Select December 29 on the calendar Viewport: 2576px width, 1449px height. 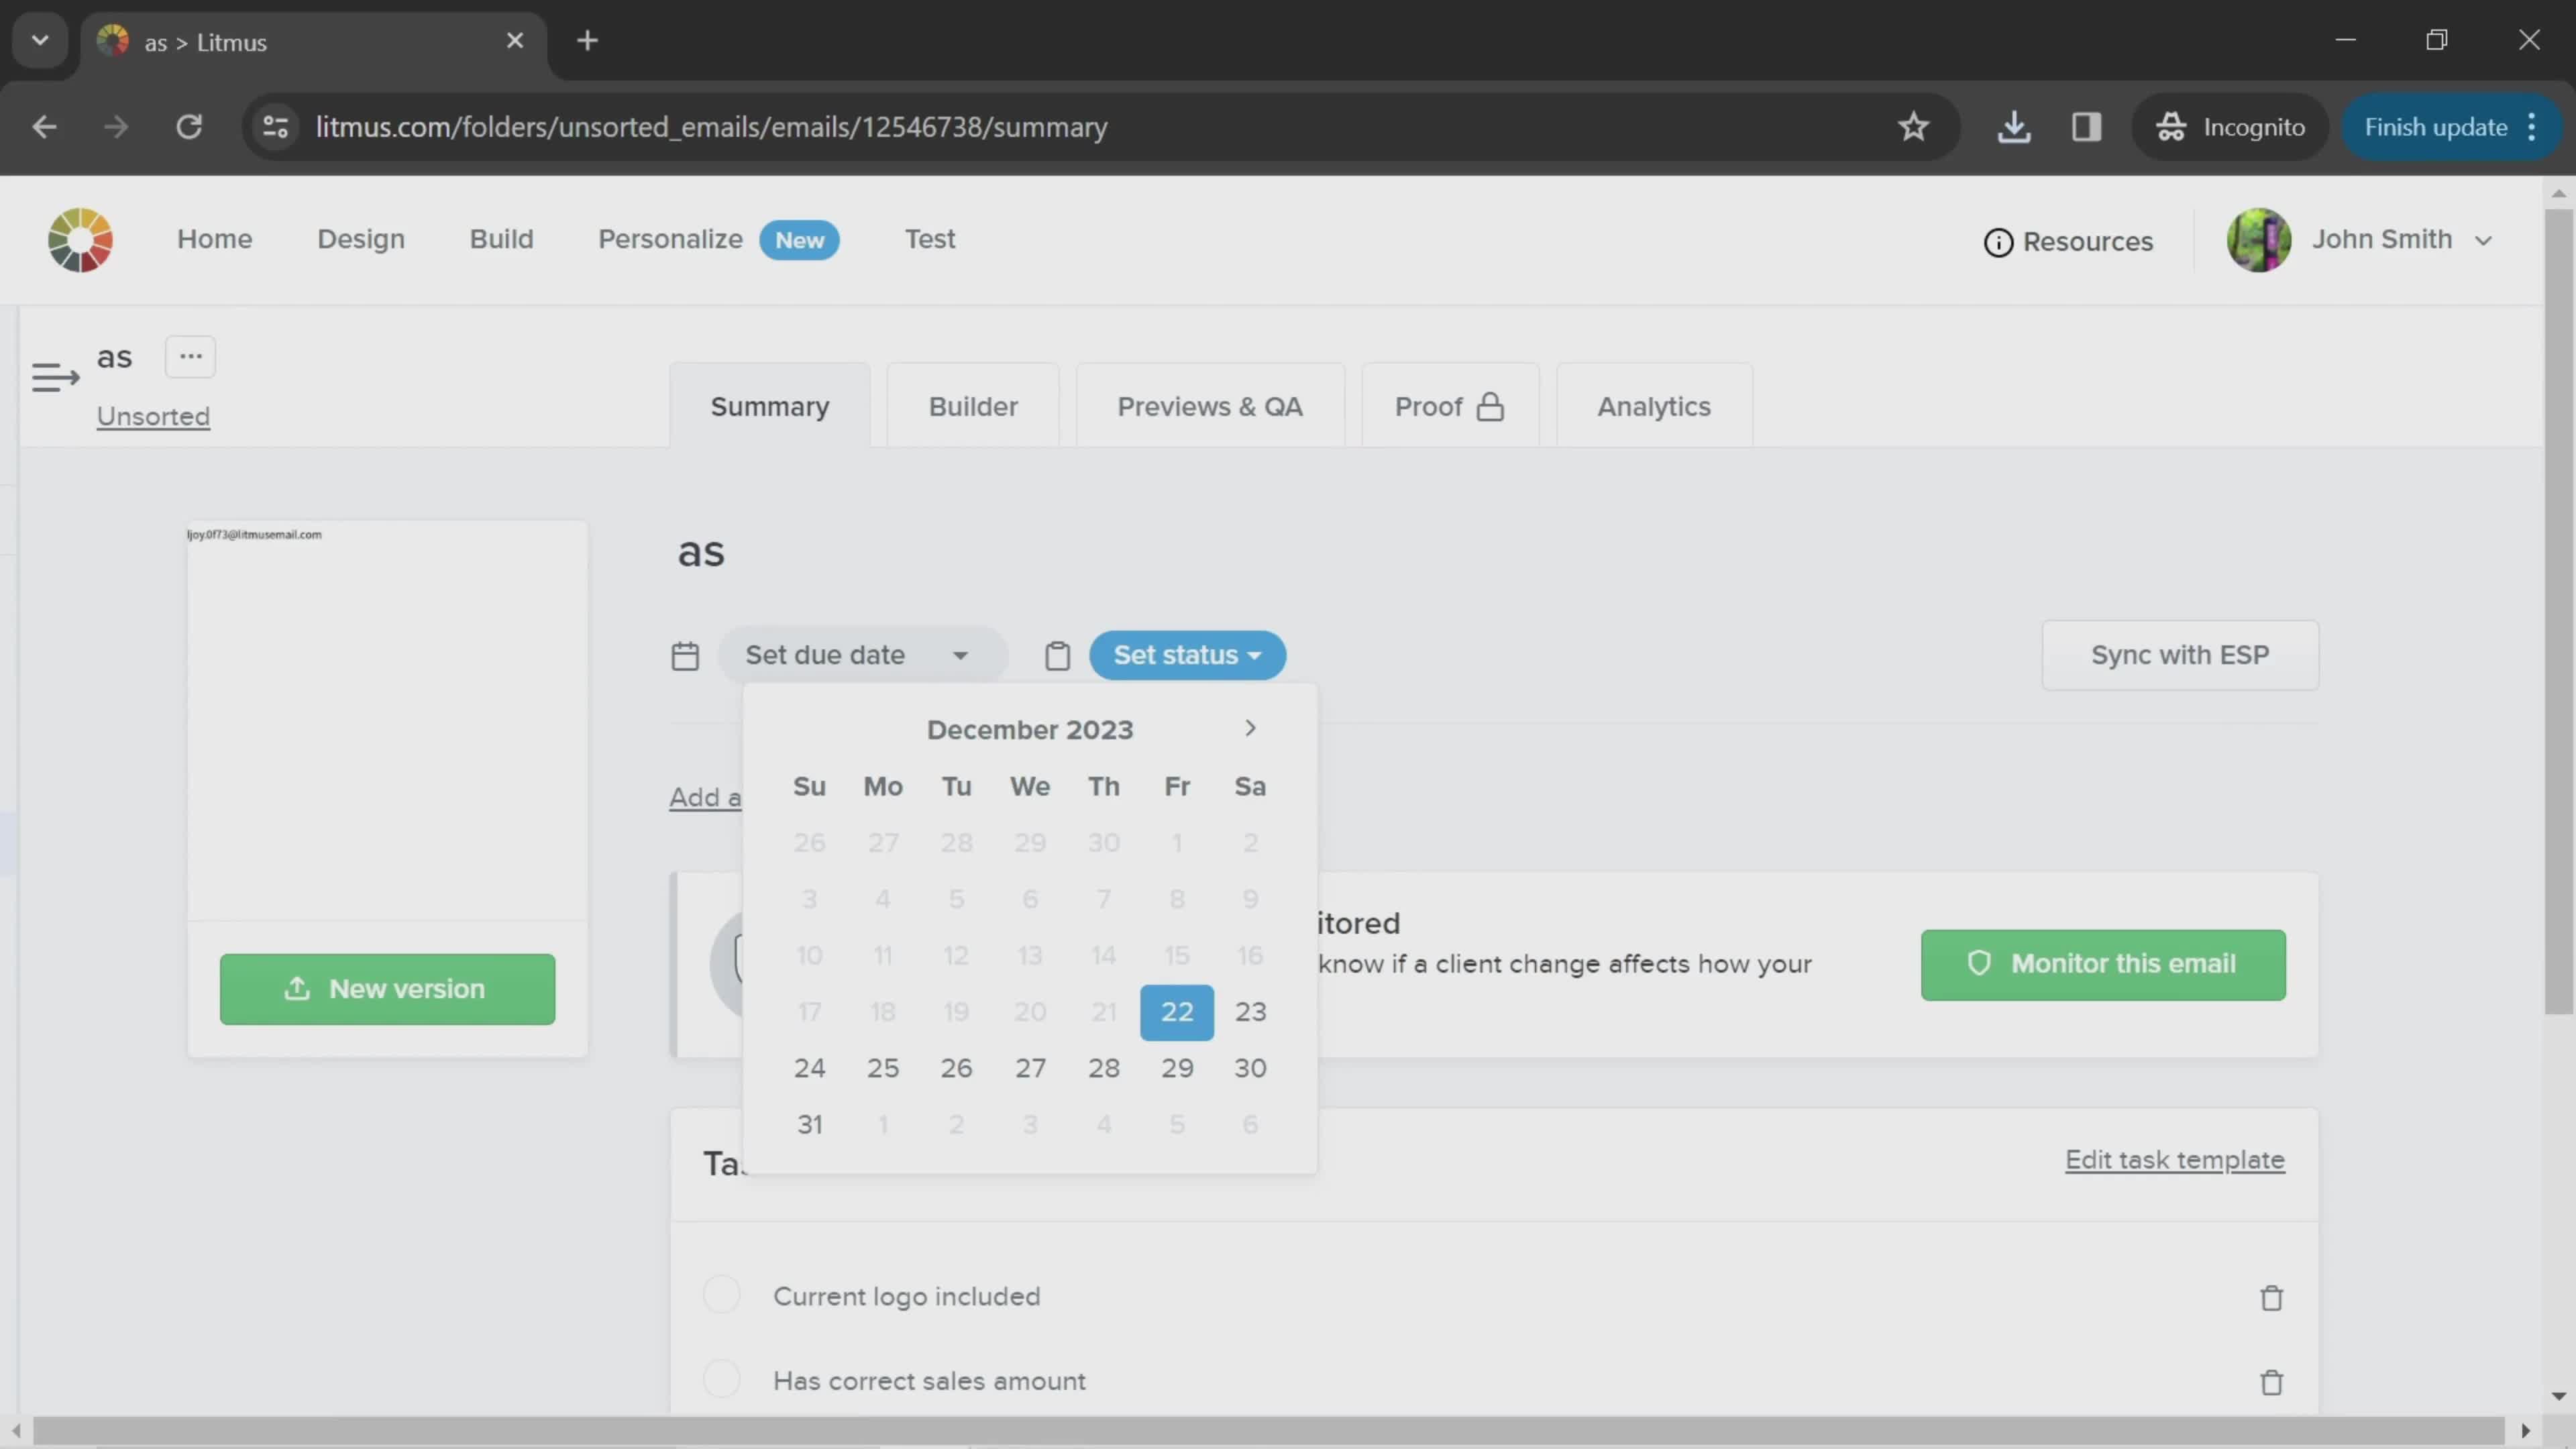pos(1177,1067)
